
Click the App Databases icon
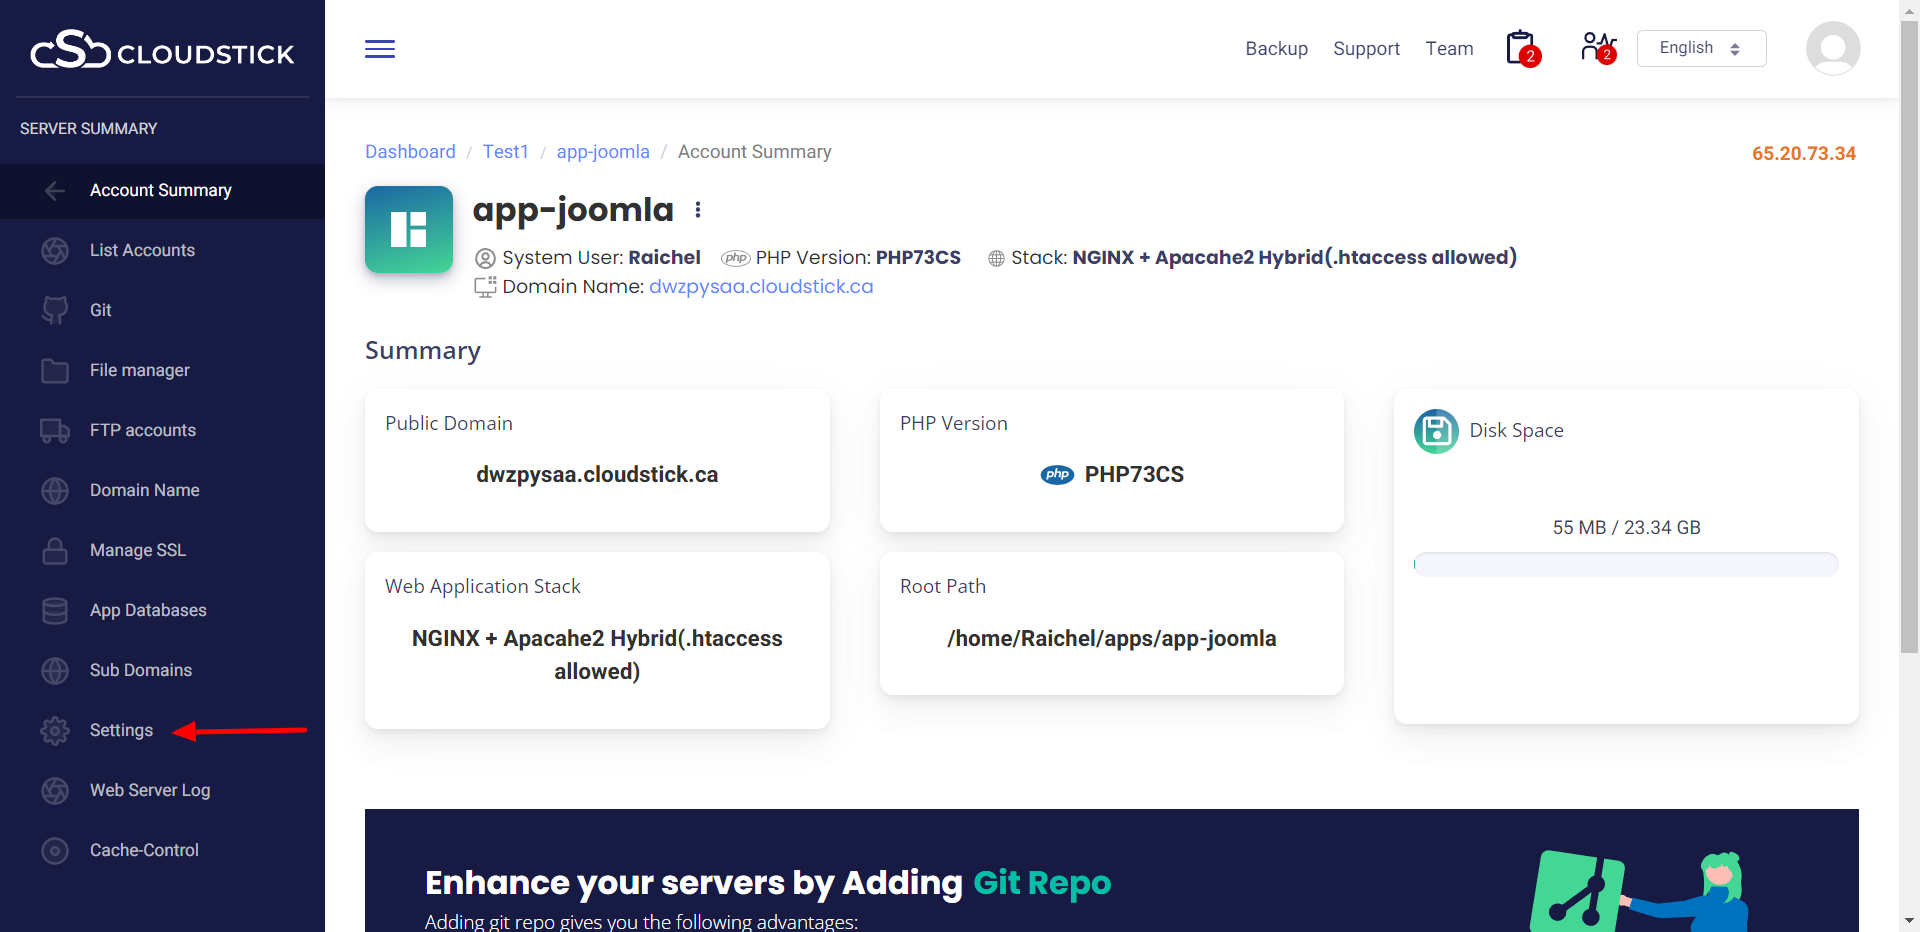[55, 611]
